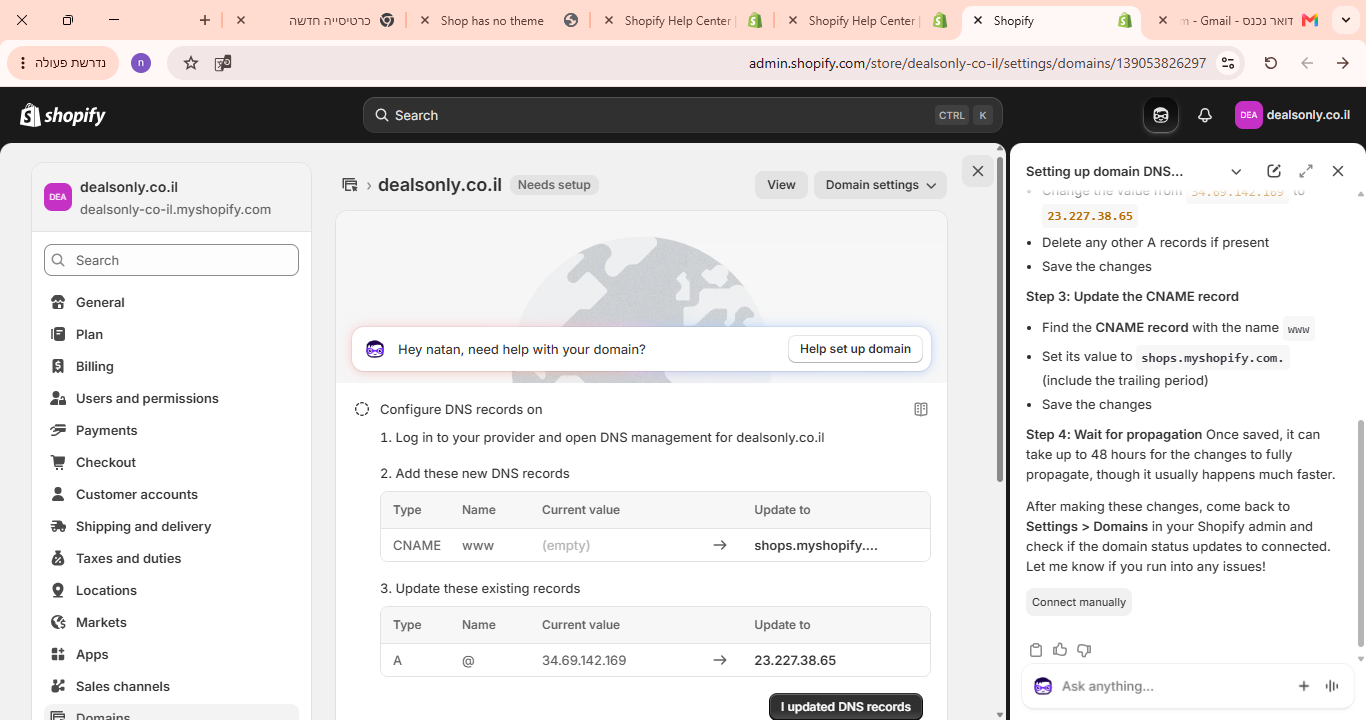Viewport: 1366px width, 720px height.
Task: Click the View button
Action: coord(781,185)
